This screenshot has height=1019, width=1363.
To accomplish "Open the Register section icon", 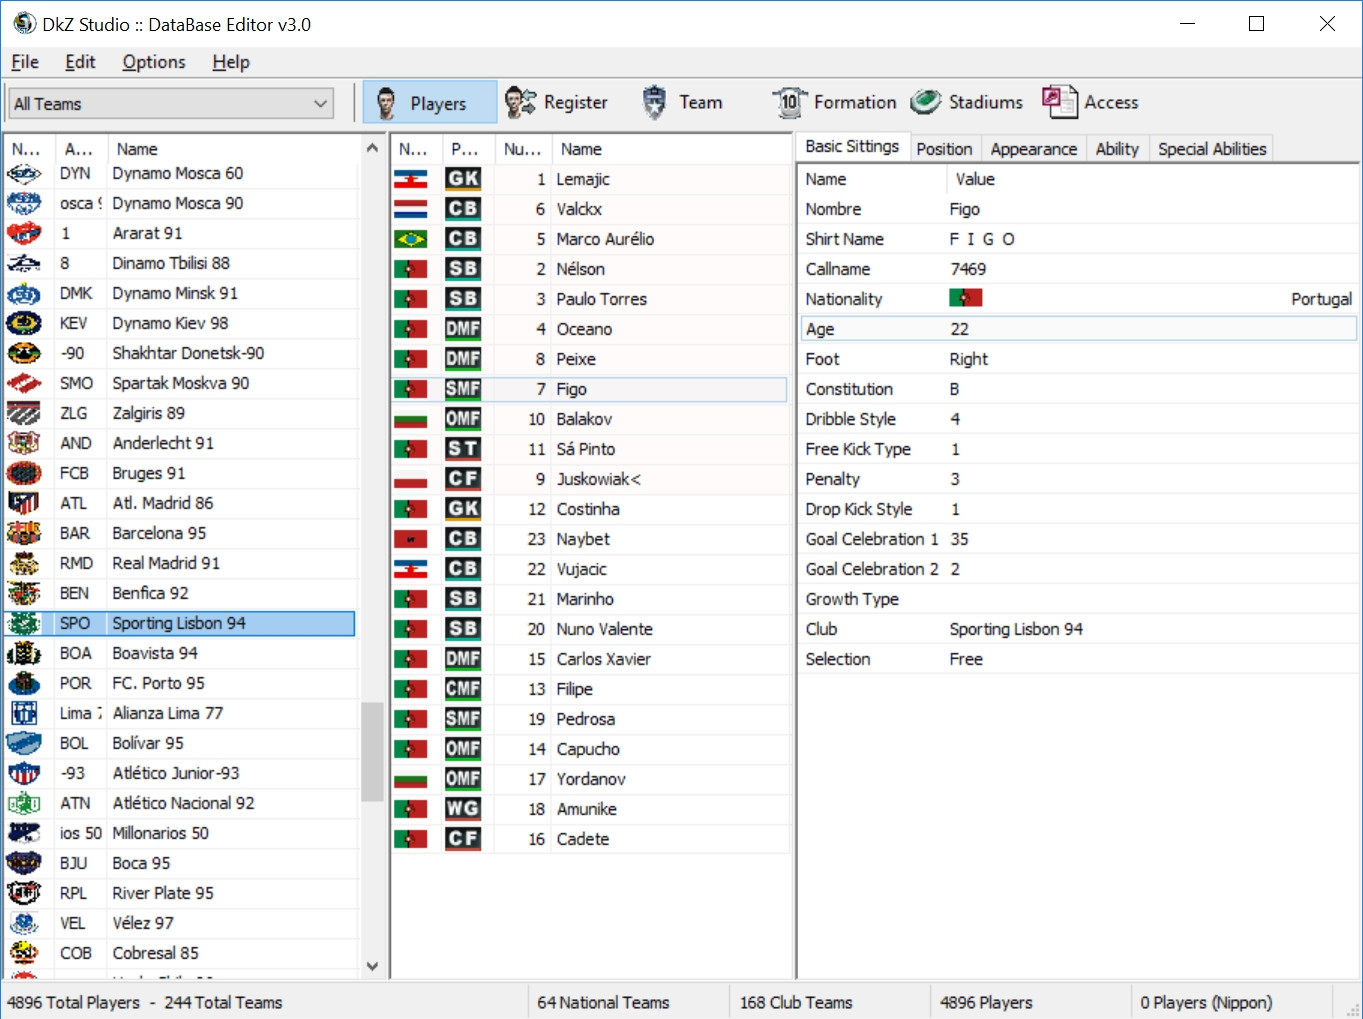I will pos(520,102).
